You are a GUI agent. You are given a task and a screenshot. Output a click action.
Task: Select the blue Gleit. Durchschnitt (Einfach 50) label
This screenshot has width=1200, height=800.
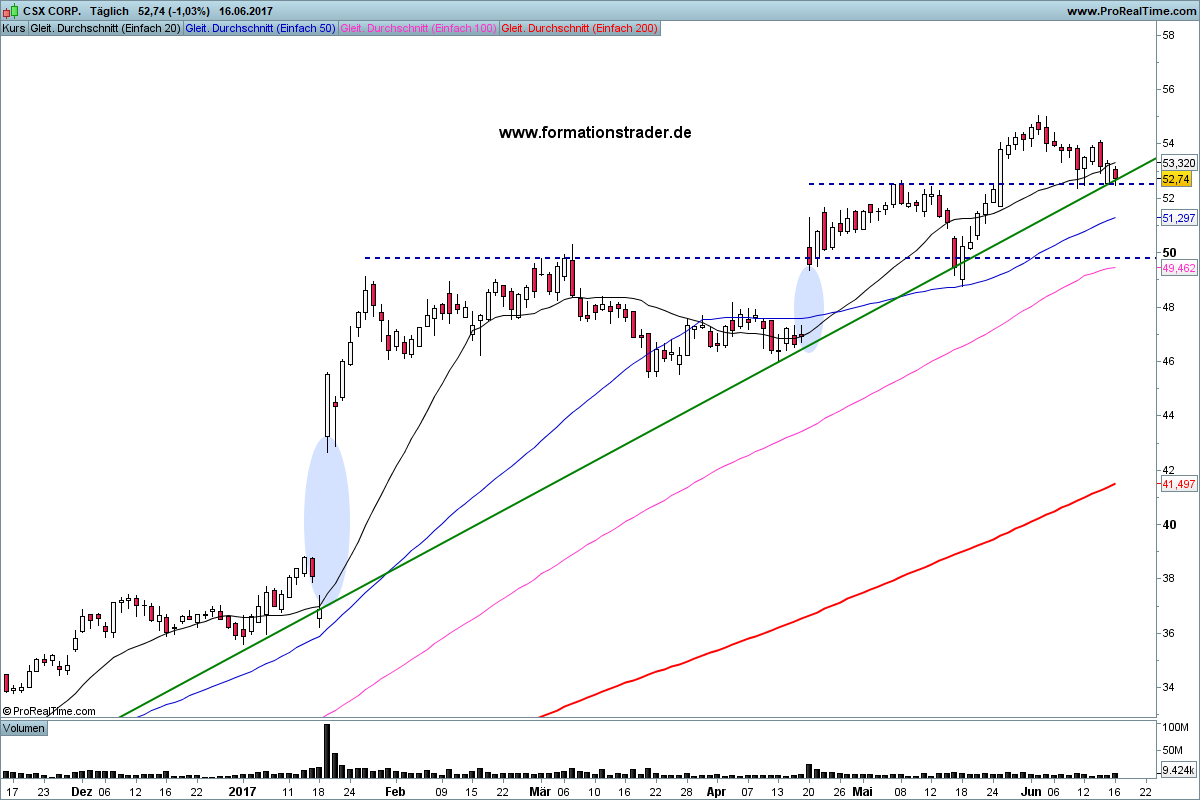point(261,28)
